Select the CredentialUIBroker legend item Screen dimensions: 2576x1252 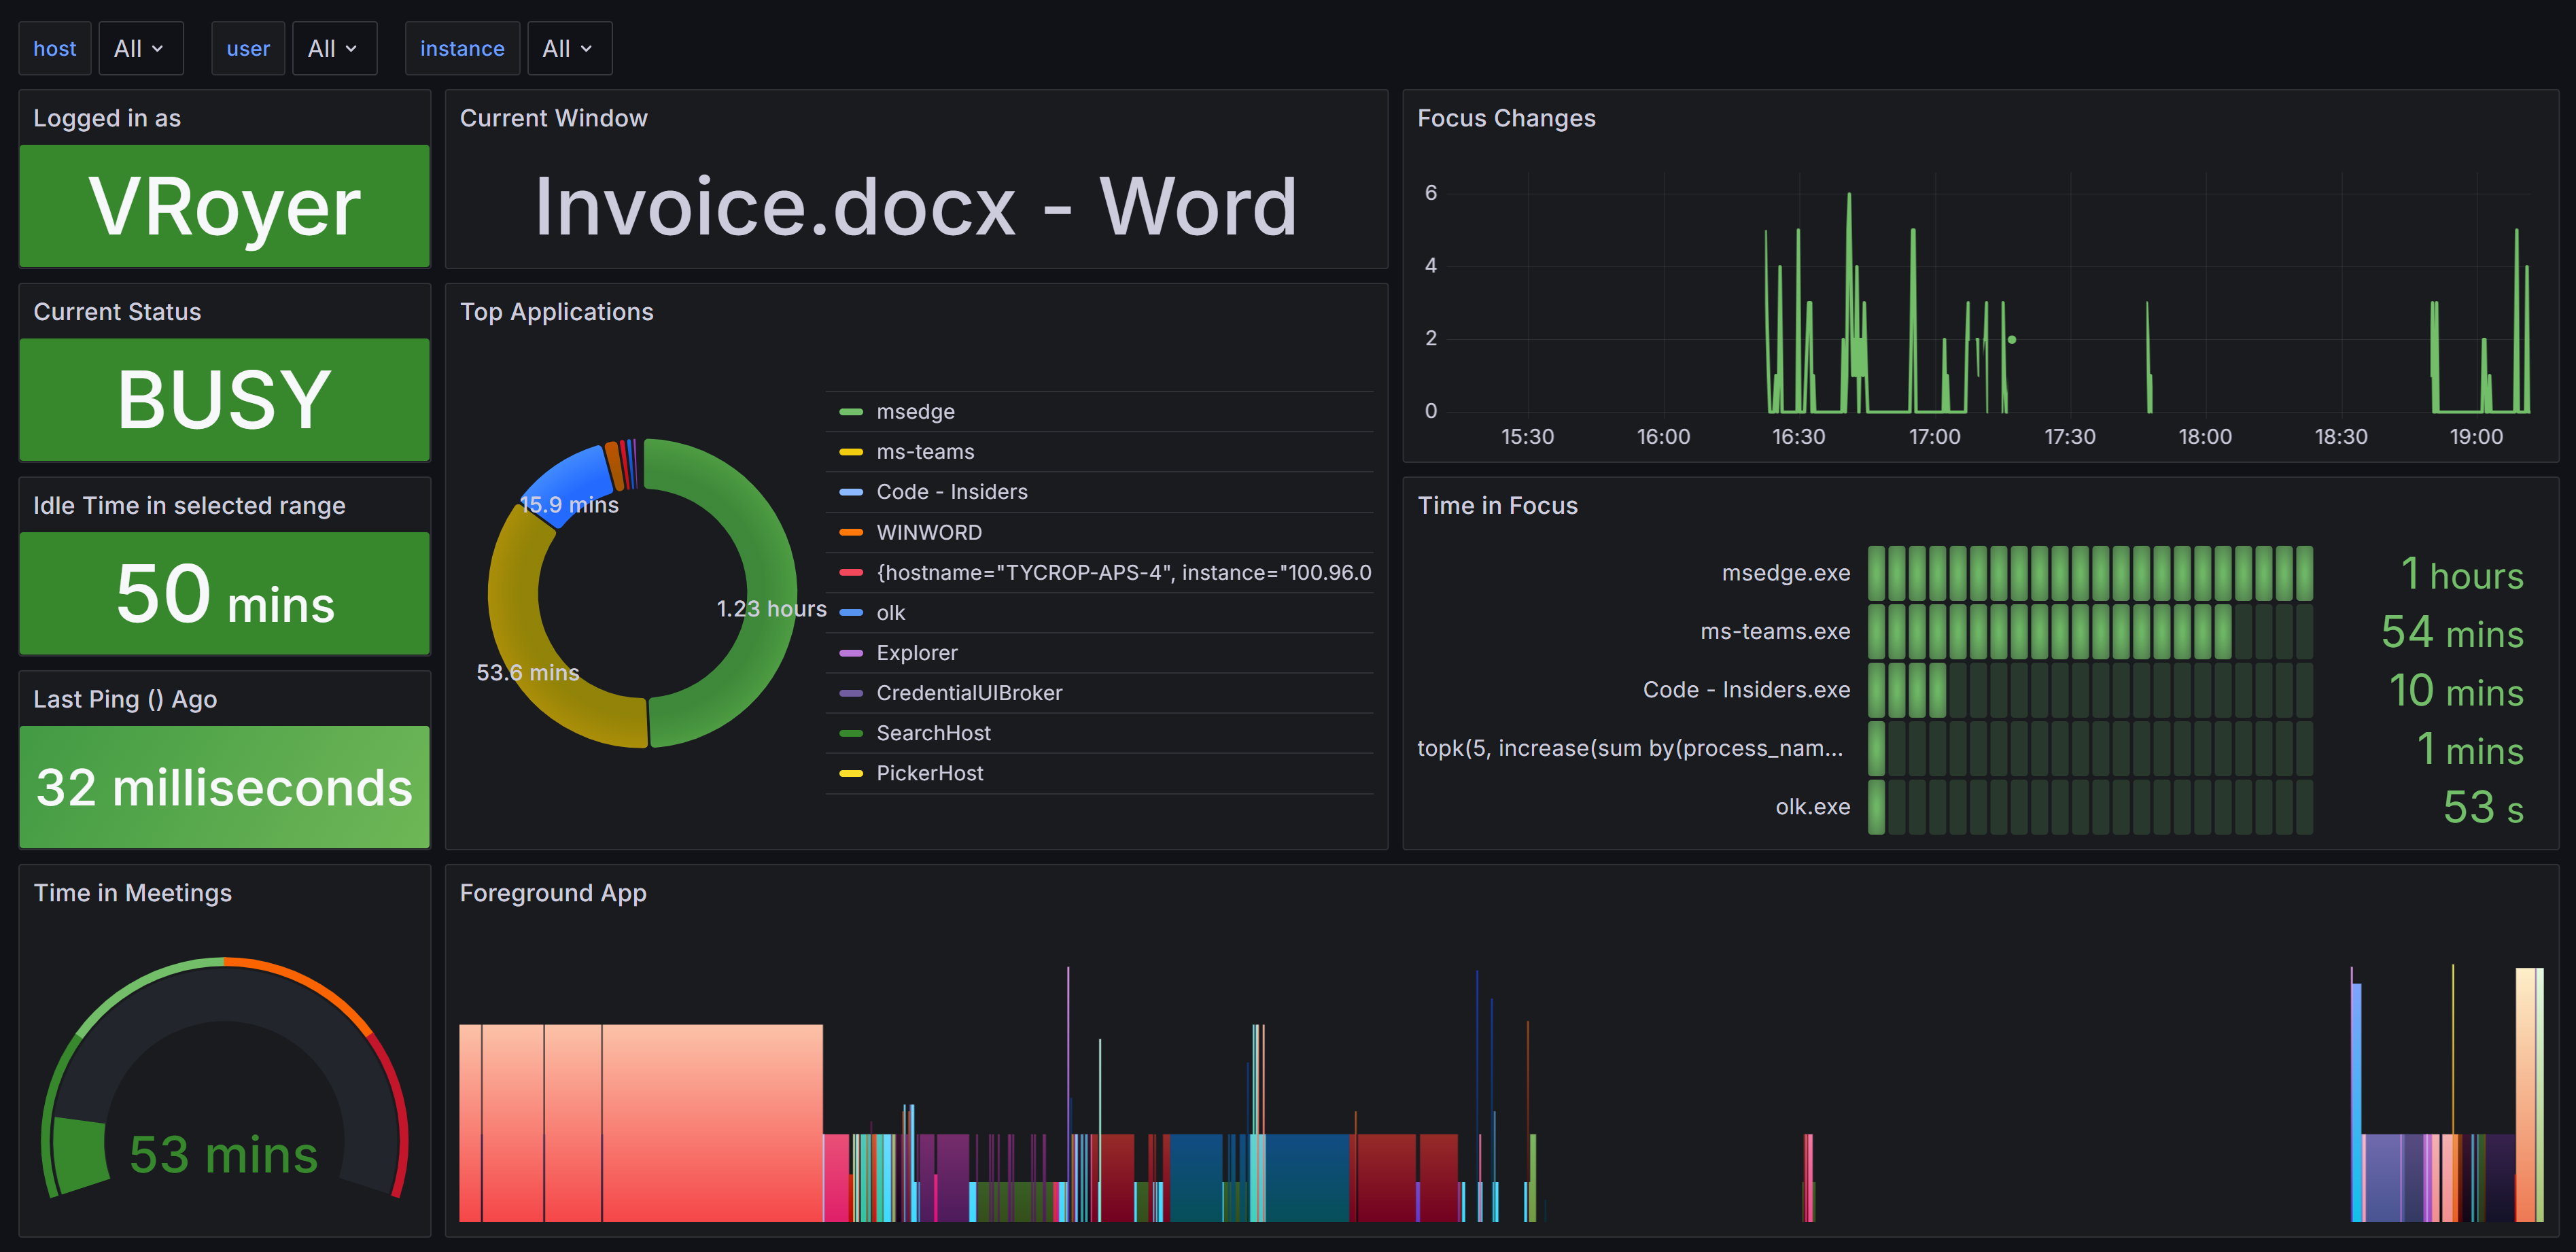(x=968, y=692)
